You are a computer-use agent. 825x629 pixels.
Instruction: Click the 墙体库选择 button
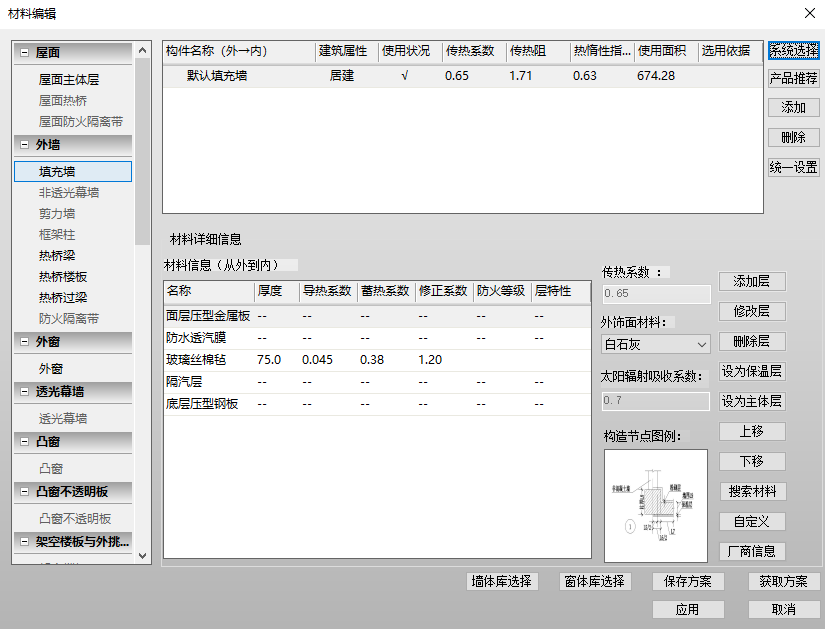502,581
